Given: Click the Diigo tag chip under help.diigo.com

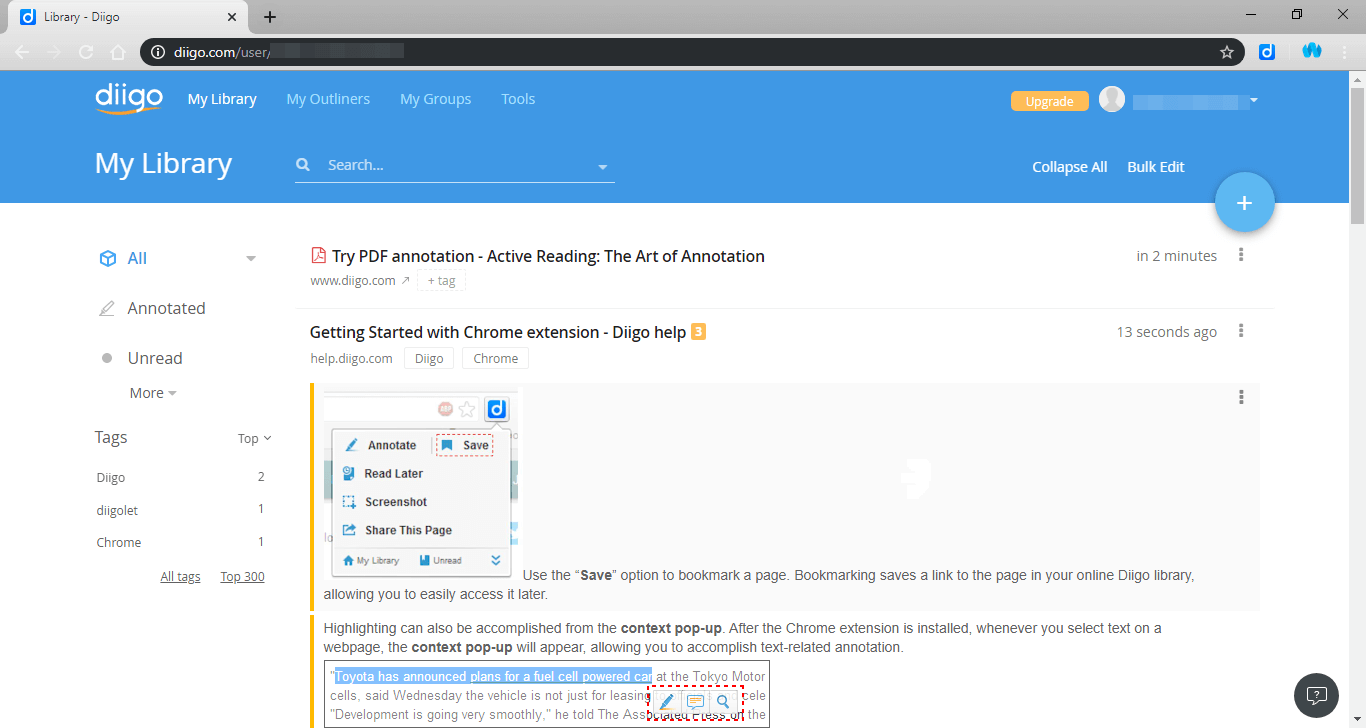Looking at the screenshot, I should [x=429, y=358].
